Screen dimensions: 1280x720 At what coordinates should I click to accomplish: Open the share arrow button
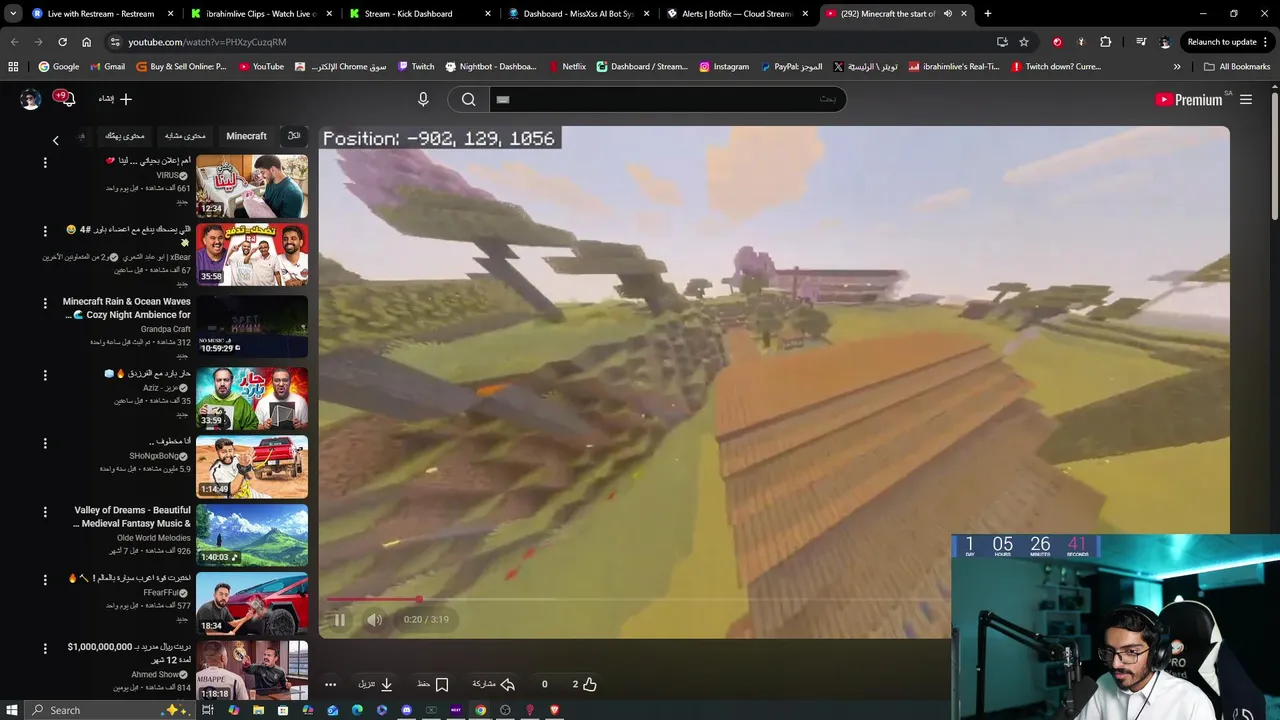(507, 684)
